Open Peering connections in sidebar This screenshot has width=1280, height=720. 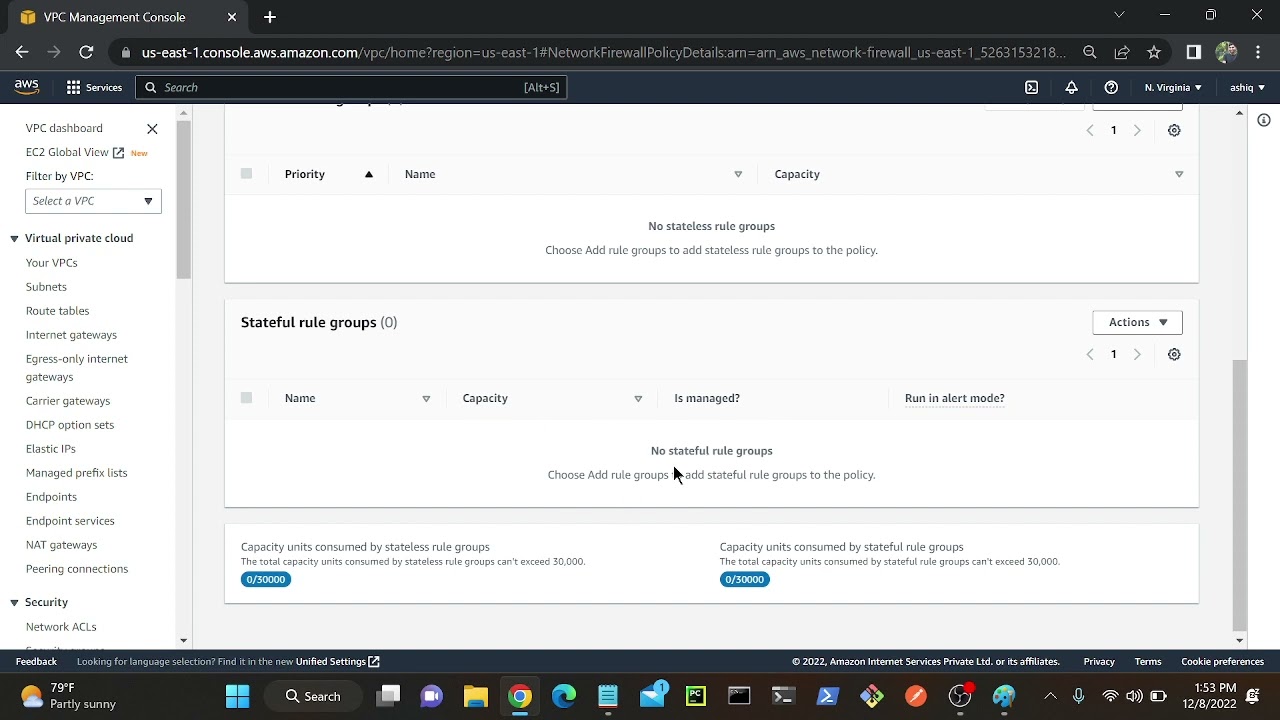tap(77, 569)
